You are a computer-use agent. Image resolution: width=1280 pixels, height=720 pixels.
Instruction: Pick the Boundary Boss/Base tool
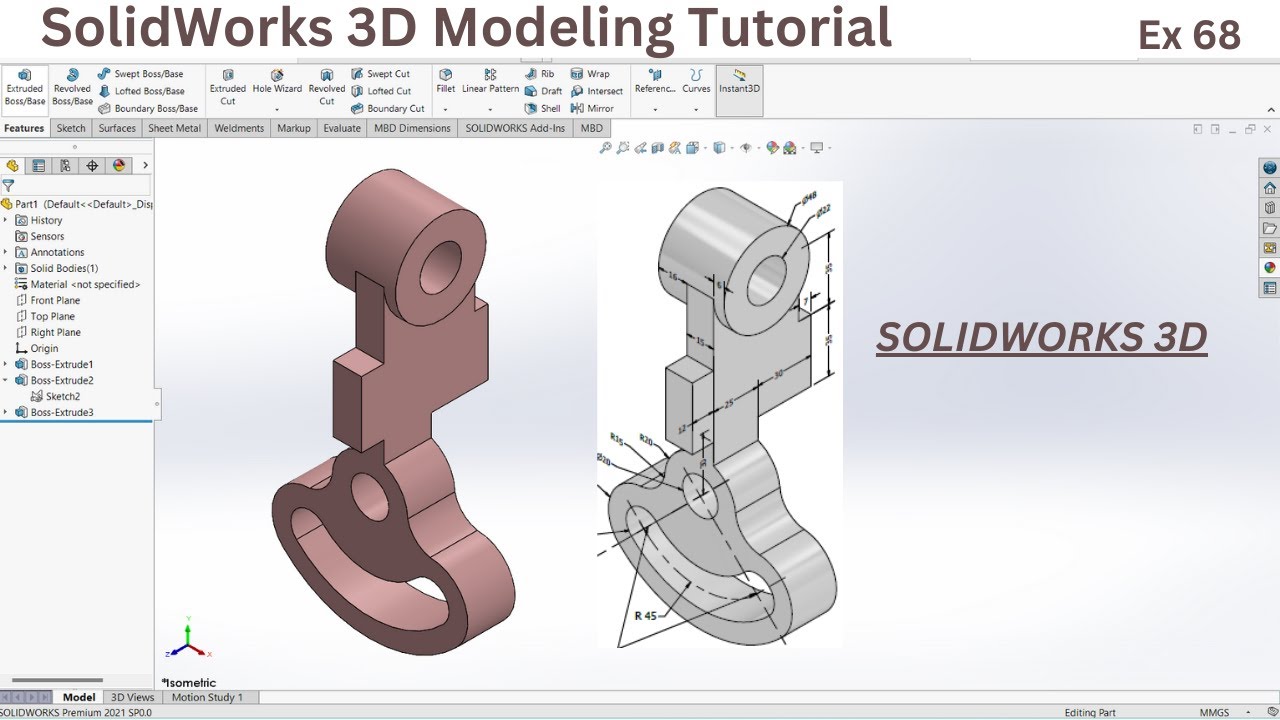click(x=147, y=108)
